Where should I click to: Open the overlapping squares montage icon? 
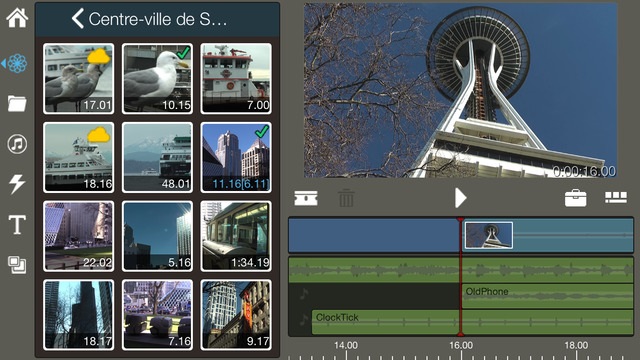(x=17, y=265)
